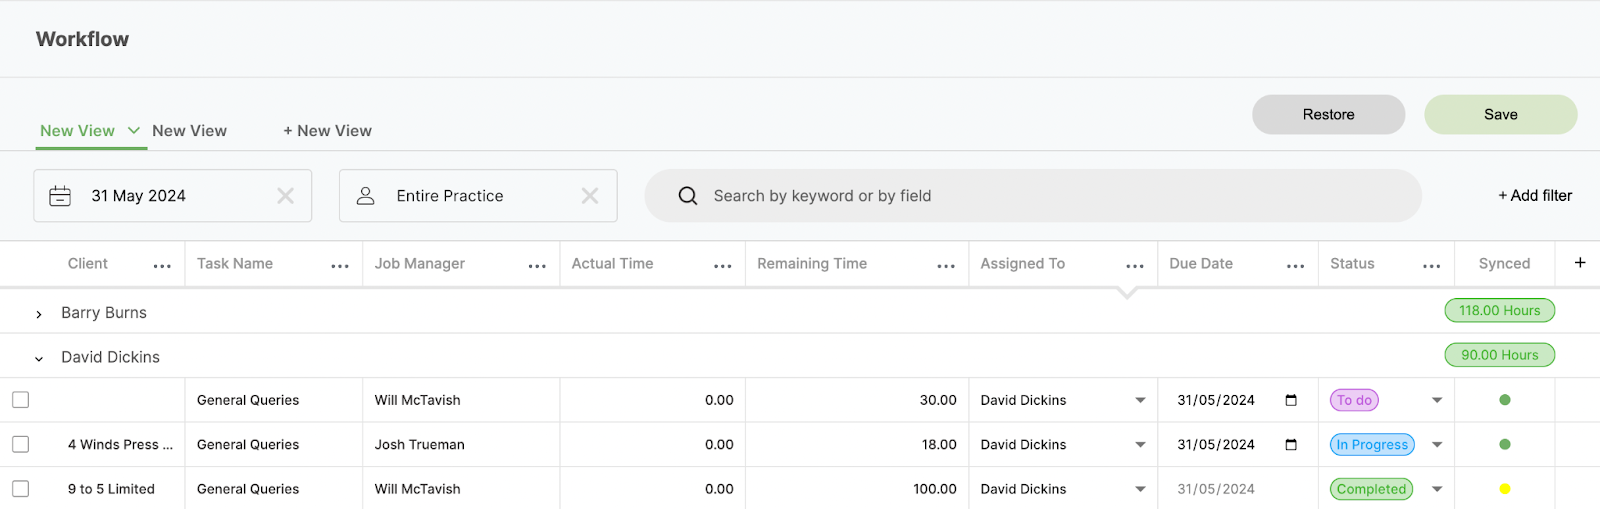The width and height of the screenshot is (1600, 509).
Task: Click the calendar icon in date filter
Action: [60, 196]
